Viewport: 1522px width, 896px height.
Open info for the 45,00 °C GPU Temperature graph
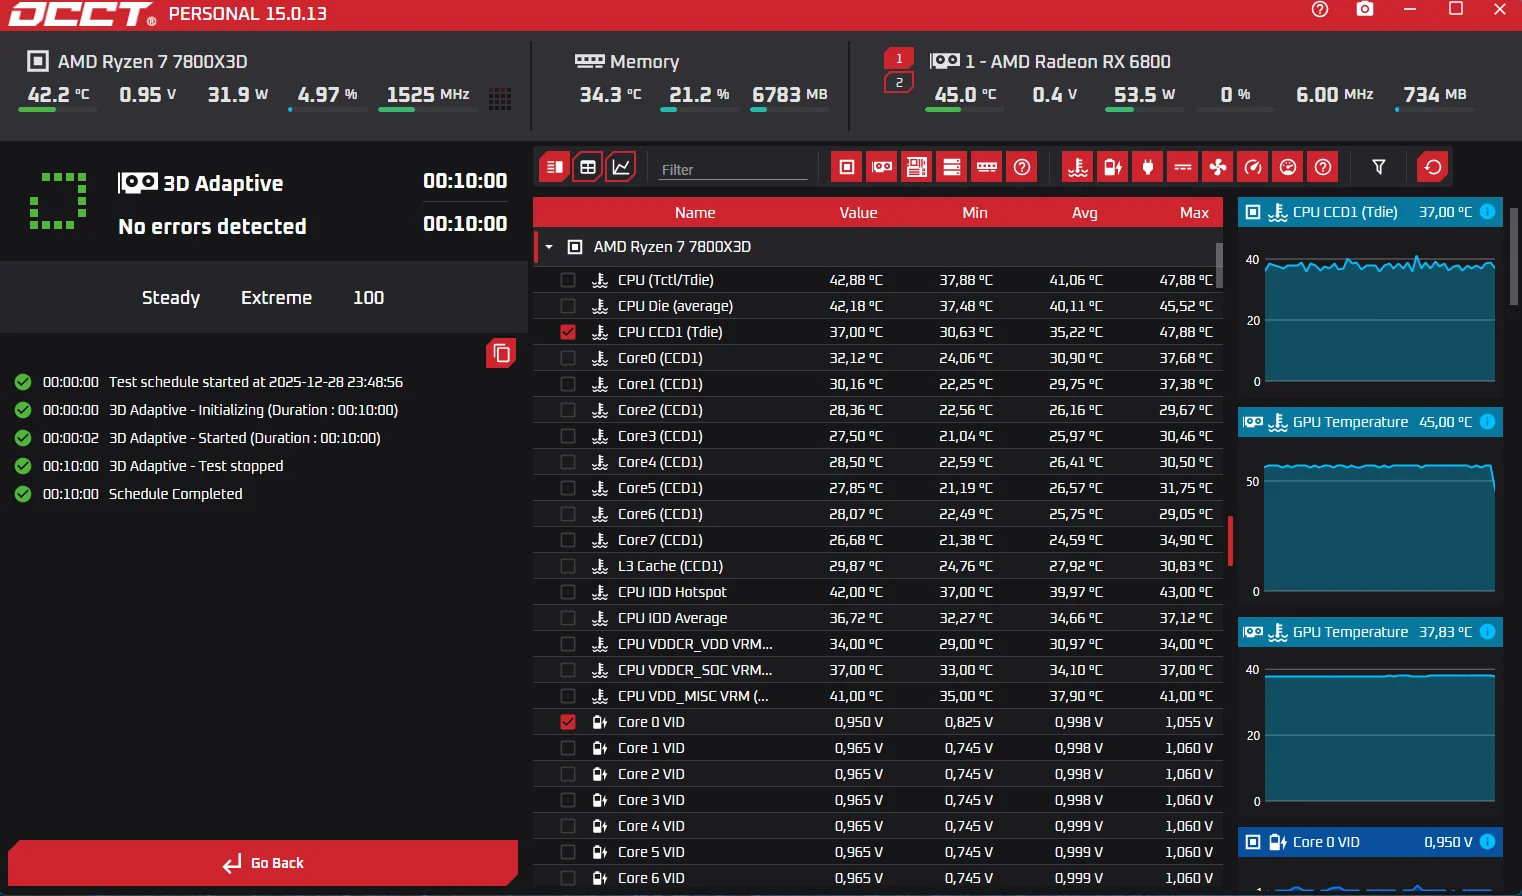pos(1487,422)
